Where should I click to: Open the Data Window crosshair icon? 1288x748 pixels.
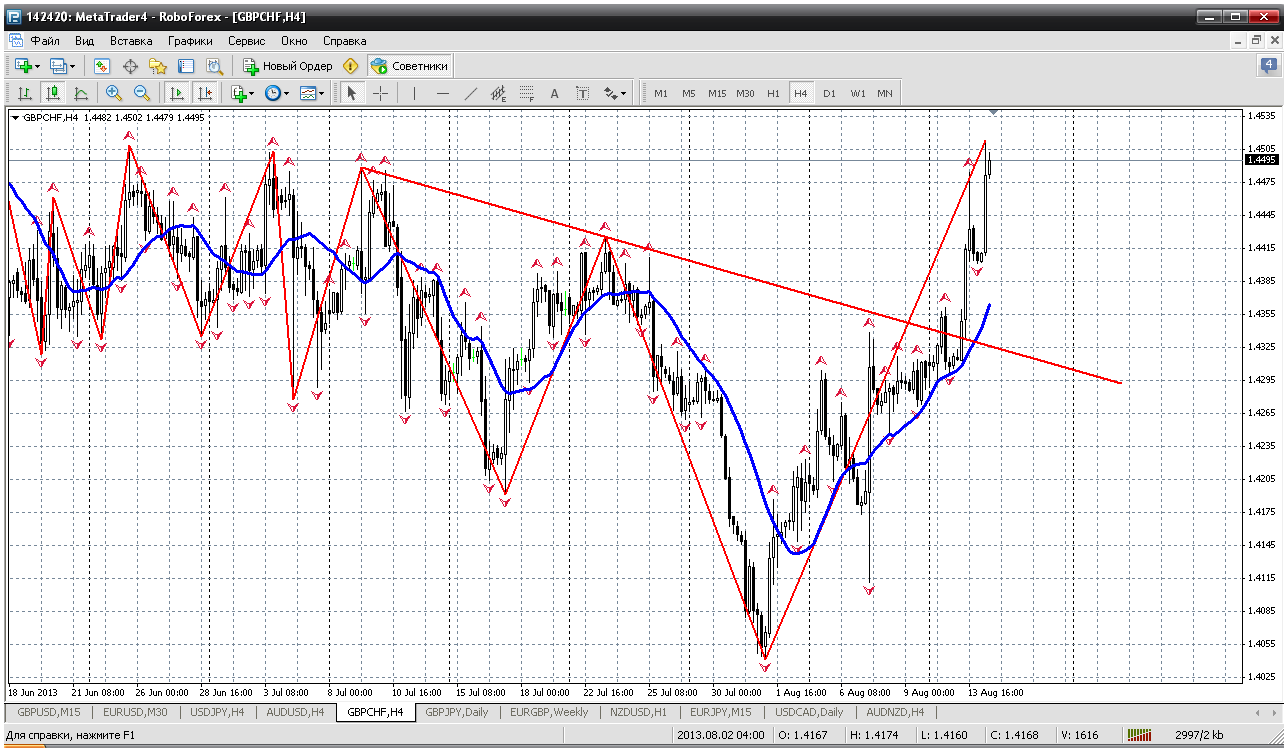(x=130, y=66)
